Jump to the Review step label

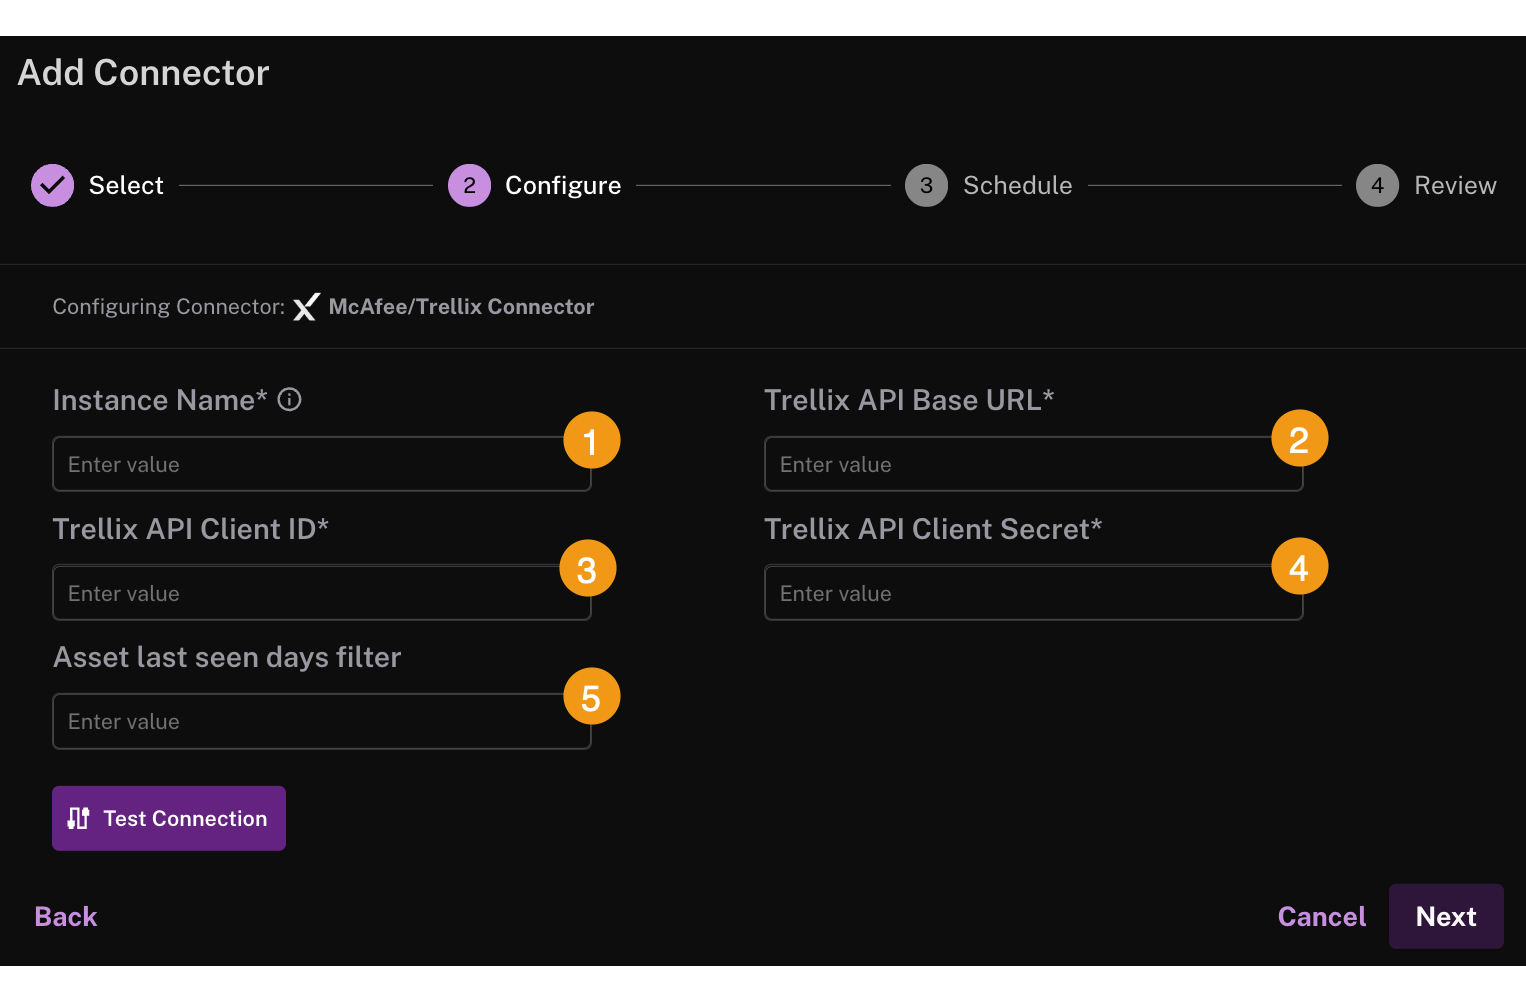point(1455,185)
